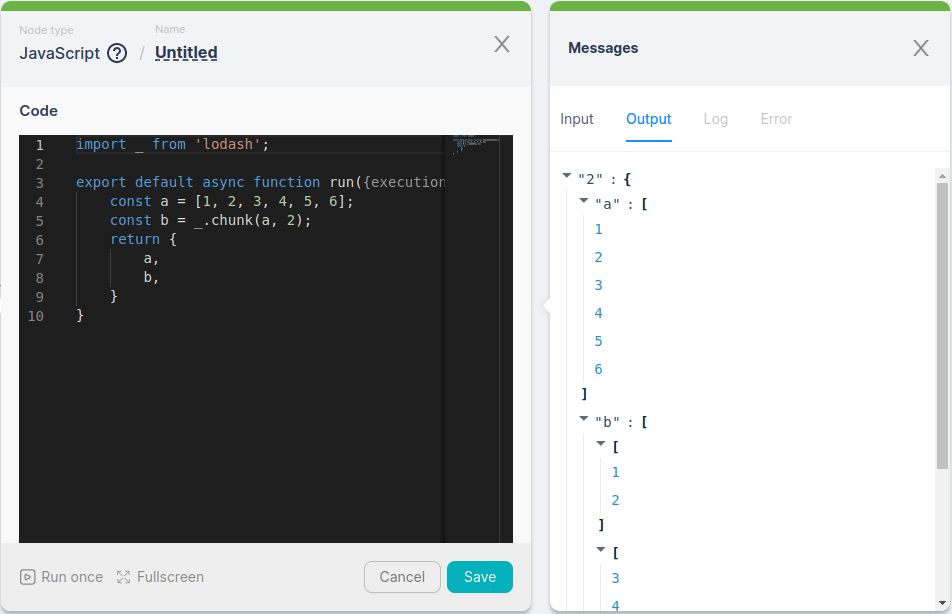The image size is (952, 614).
Task: Rename the Untitled node
Action: tap(186, 53)
